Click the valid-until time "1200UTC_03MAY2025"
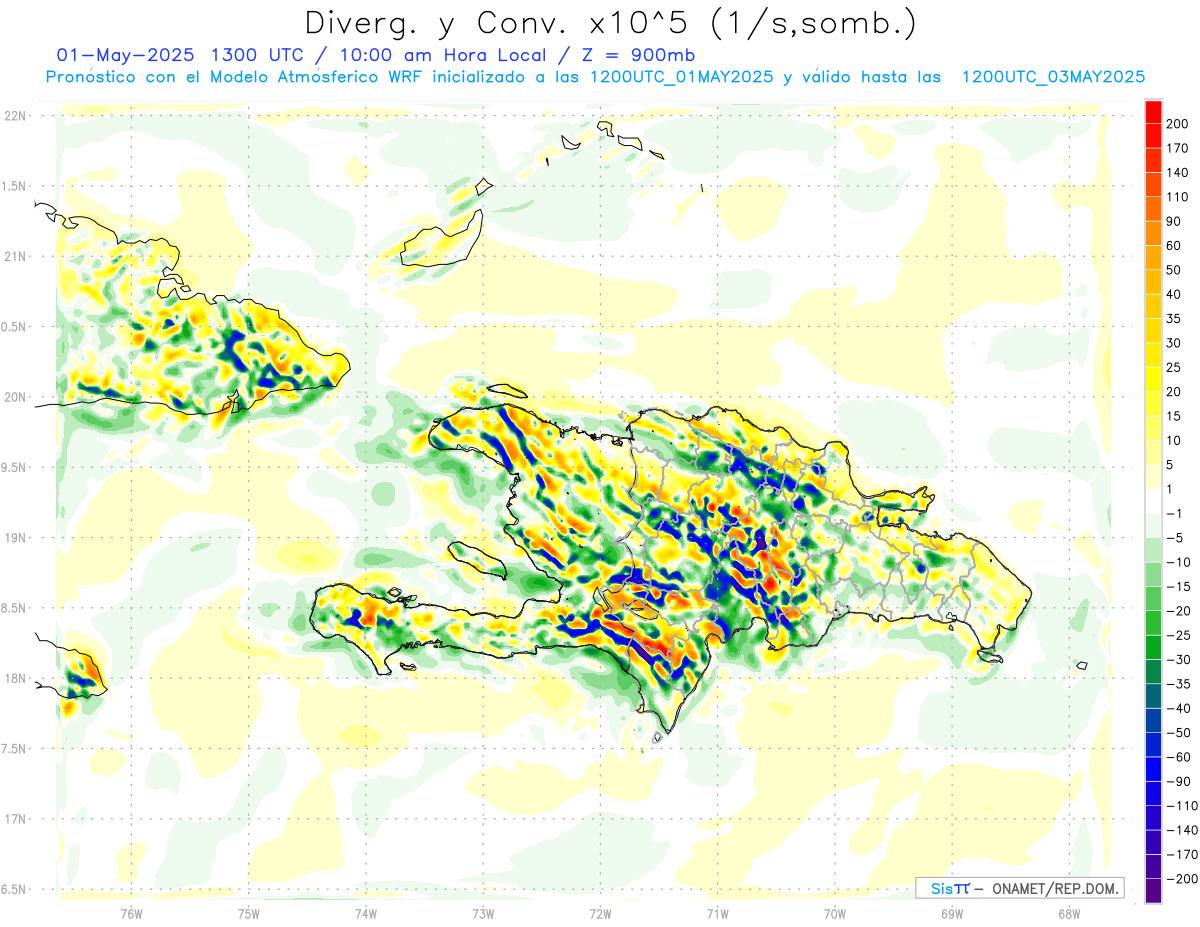This screenshot has width=1200, height=927. [1053, 77]
